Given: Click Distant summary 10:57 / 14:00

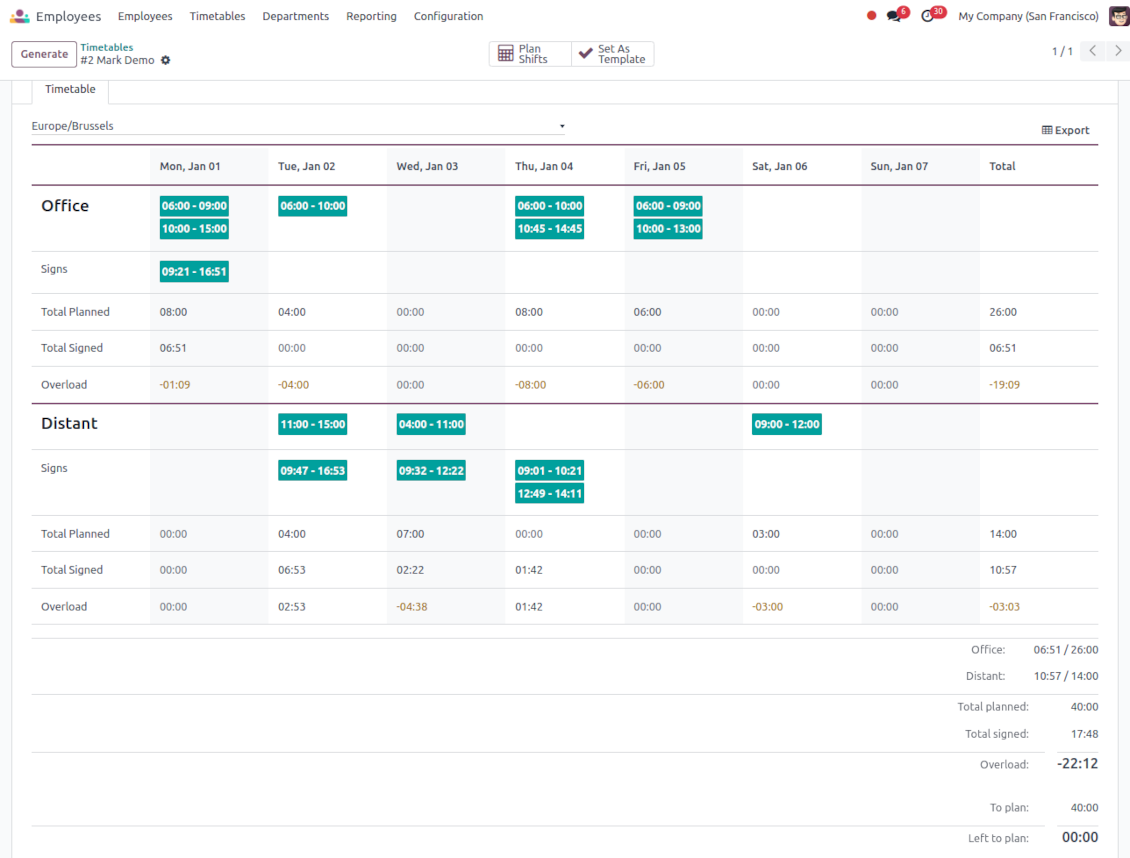Looking at the screenshot, I should click(1066, 676).
